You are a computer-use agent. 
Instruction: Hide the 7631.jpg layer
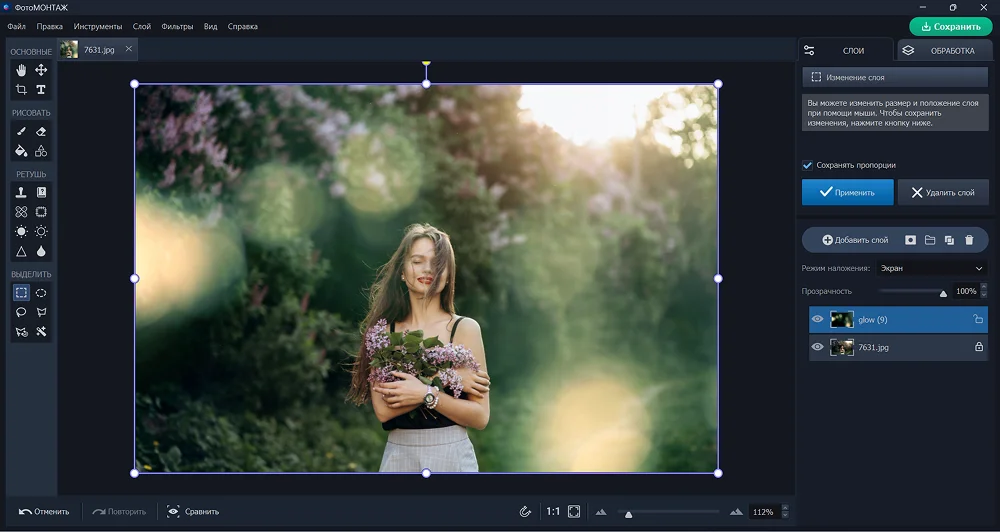[x=817, y=347]
